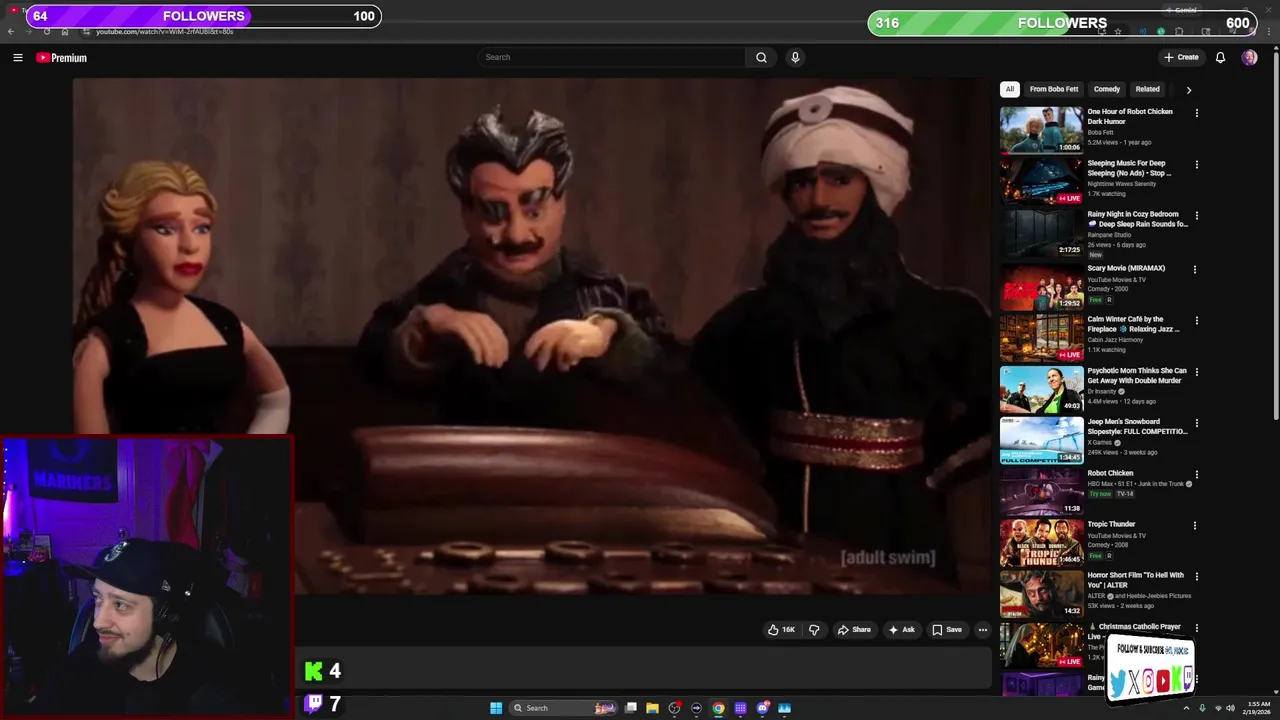Open Windows Start menu

coord(496,708)
